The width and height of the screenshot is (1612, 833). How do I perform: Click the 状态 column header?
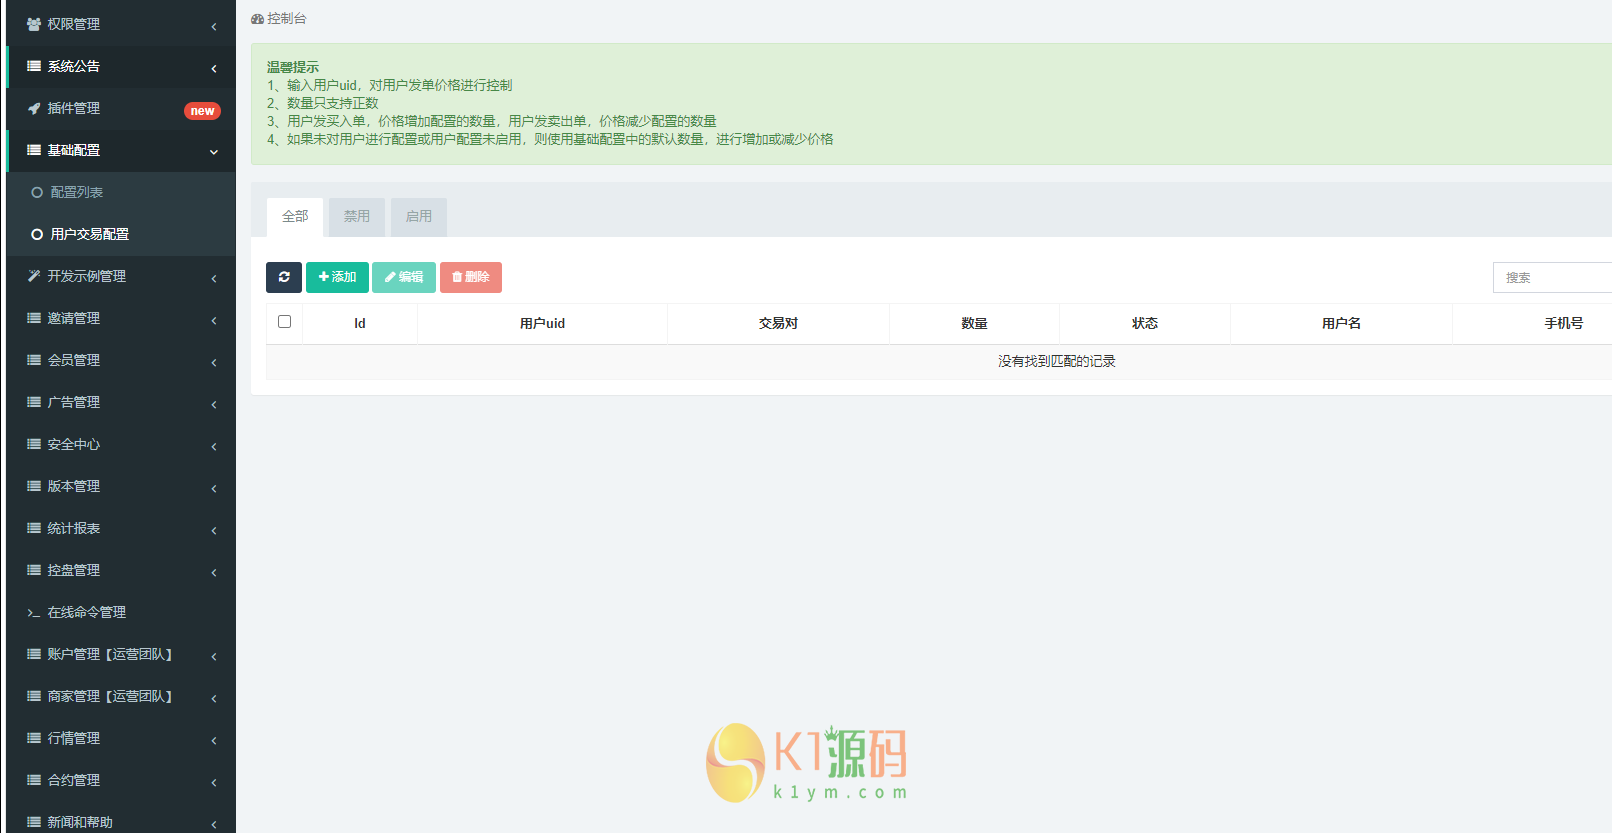click(x=1145, y=323)
